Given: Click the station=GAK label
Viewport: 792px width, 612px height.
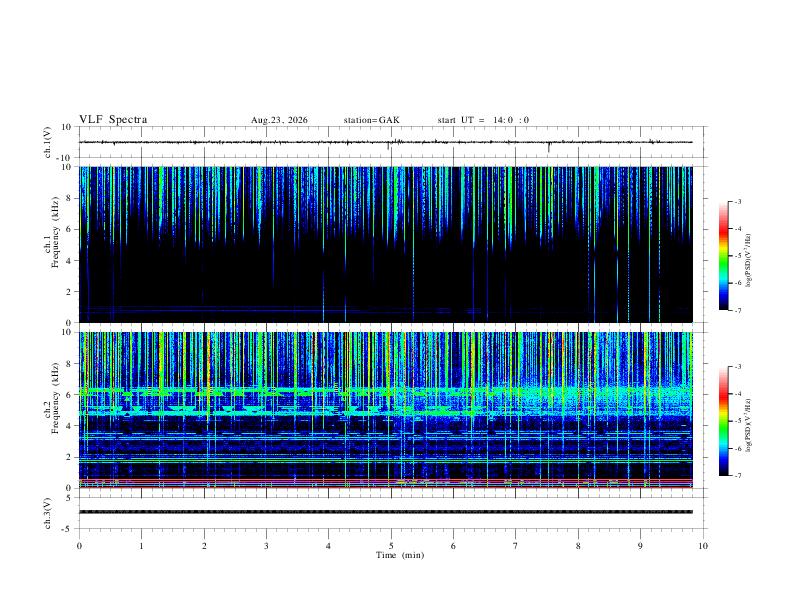Looking at the screenshot, I should pos(371,120).
